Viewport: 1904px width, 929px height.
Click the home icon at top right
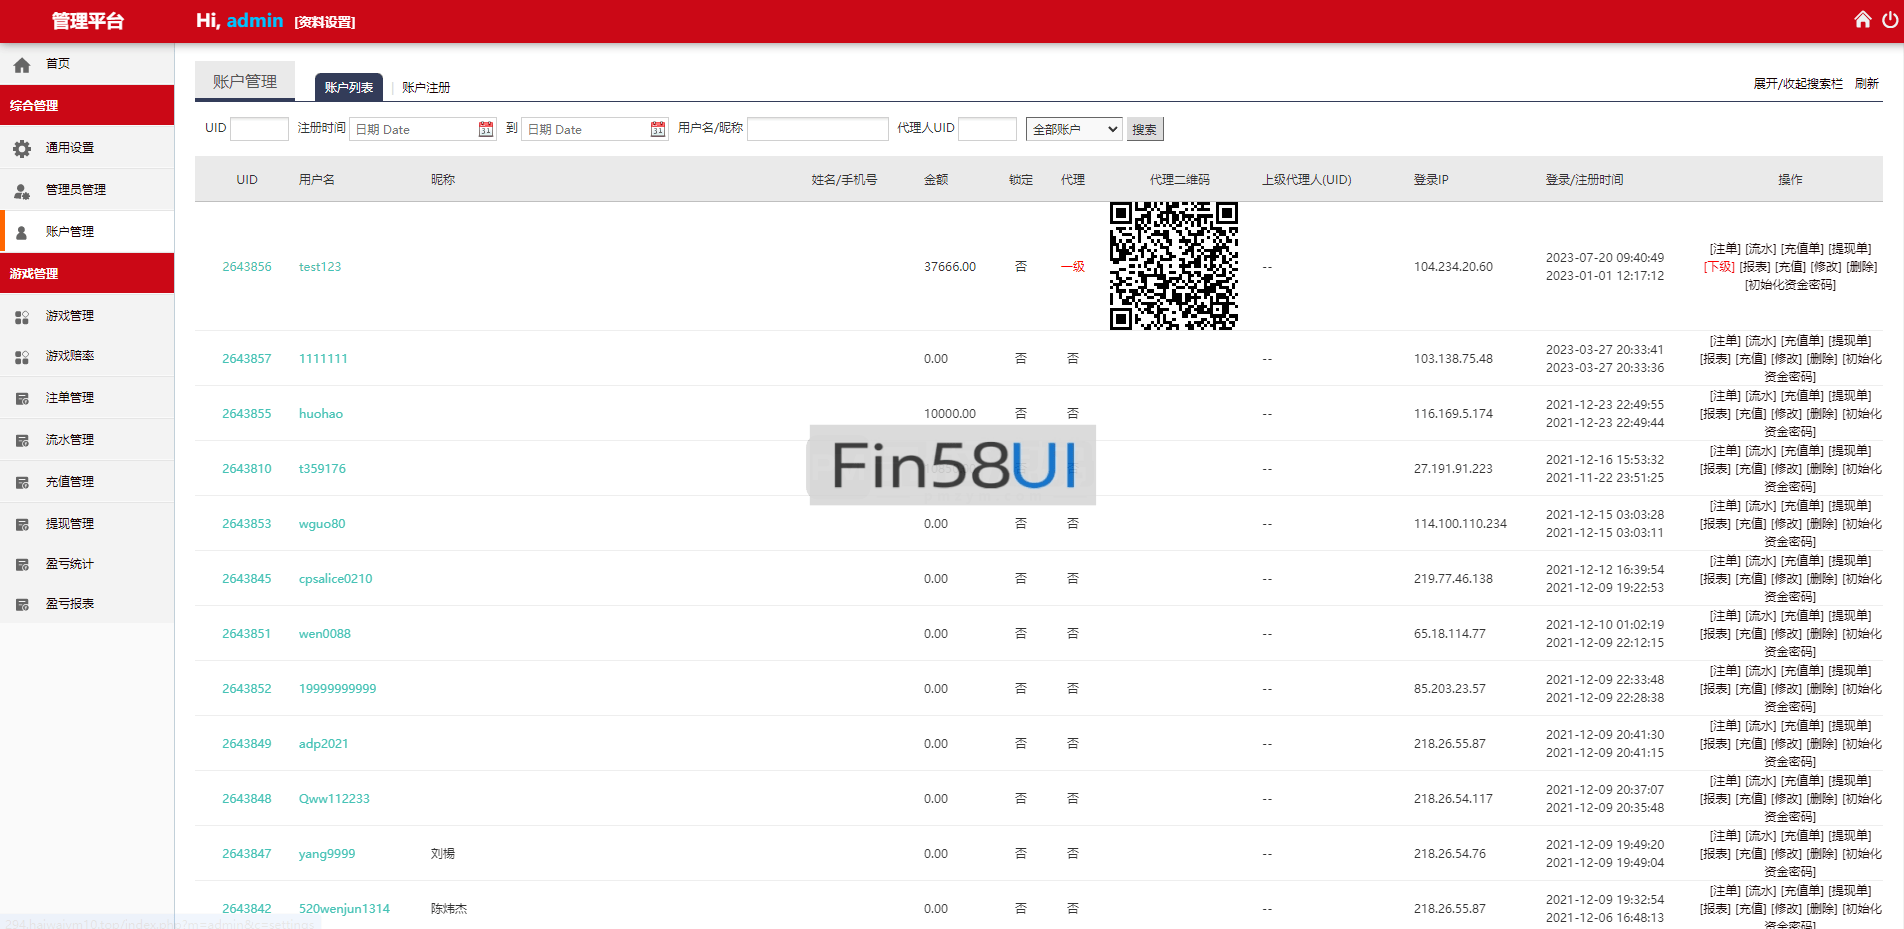(x=1862, y=19)
